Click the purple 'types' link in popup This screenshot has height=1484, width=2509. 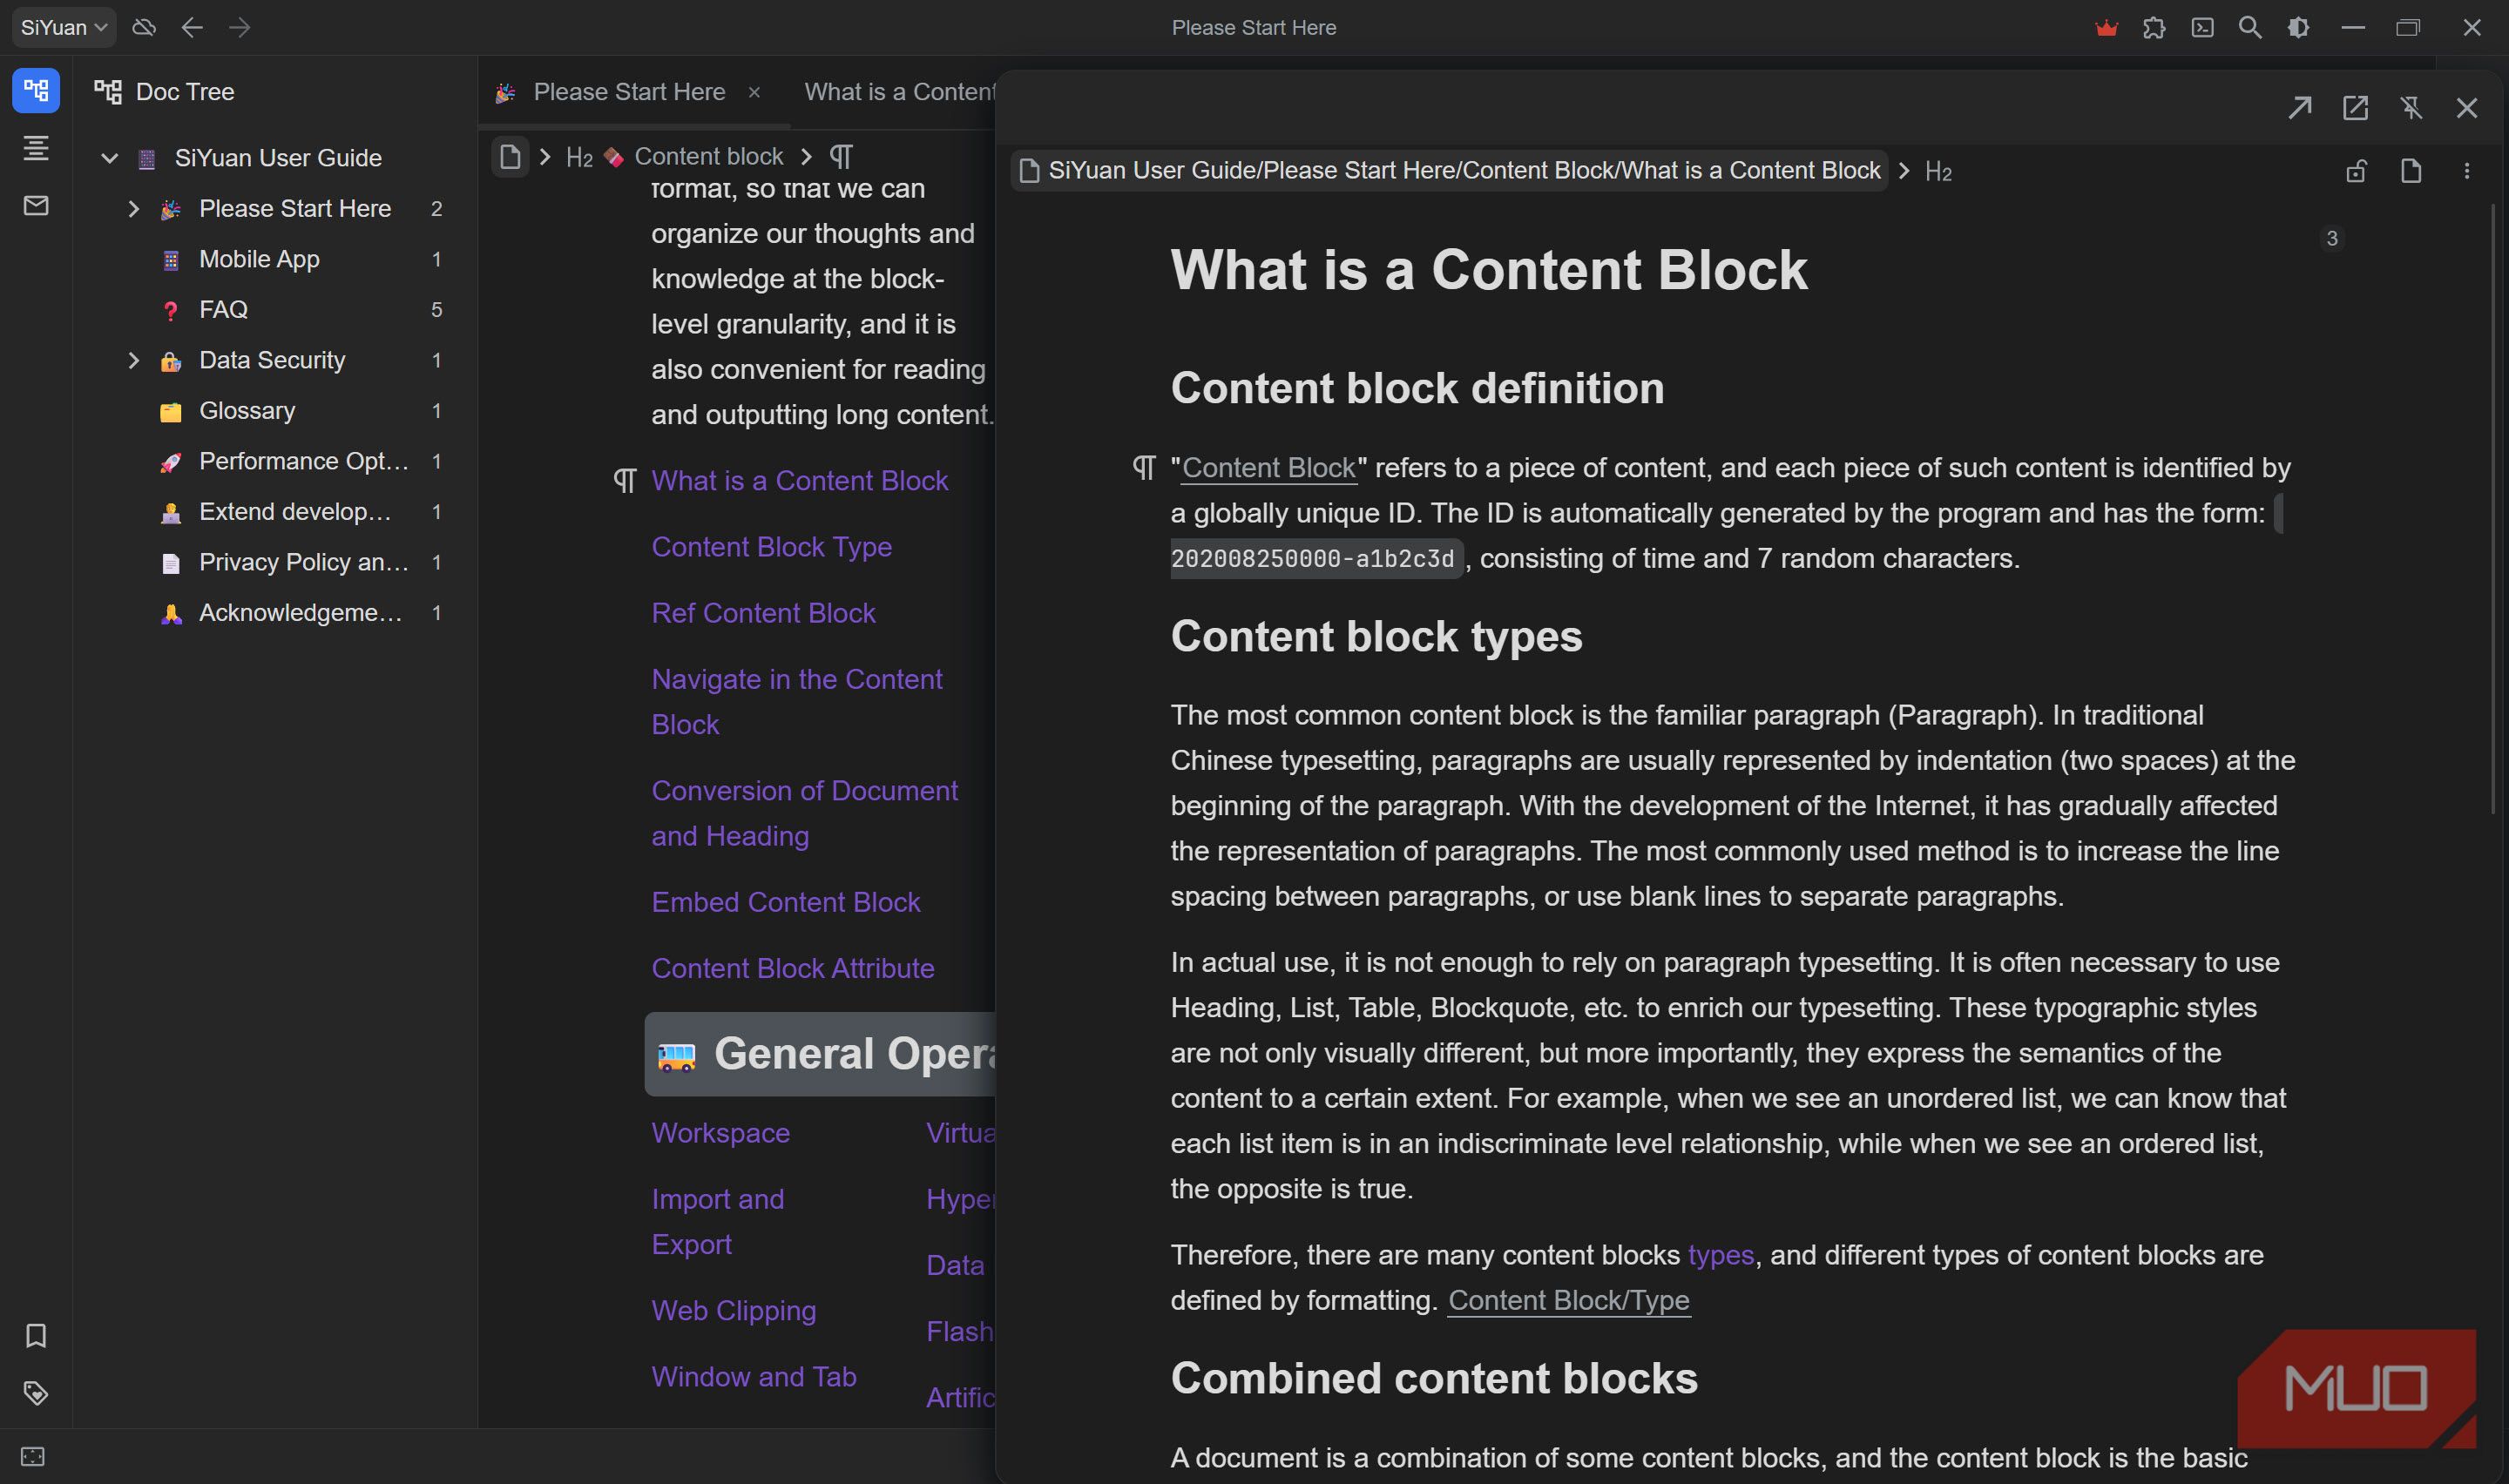coord(1720,1254)
